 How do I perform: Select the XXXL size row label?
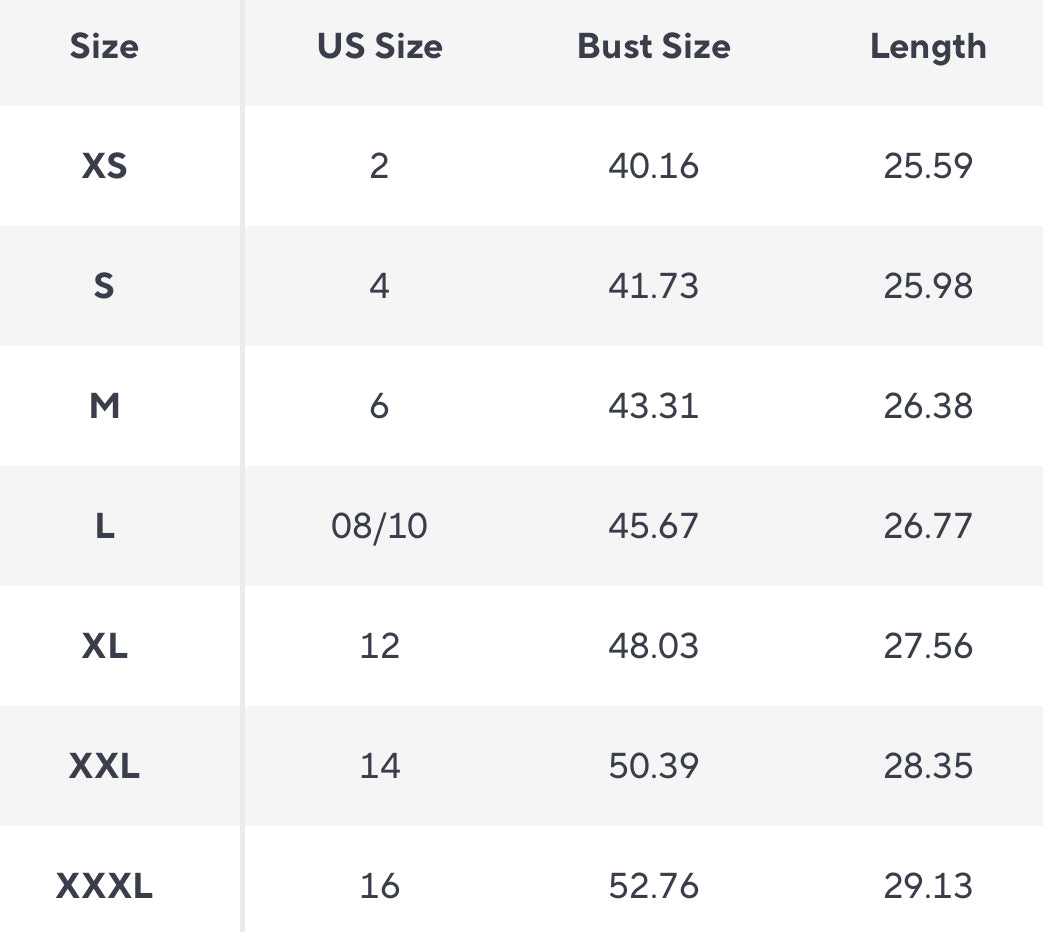104,886
